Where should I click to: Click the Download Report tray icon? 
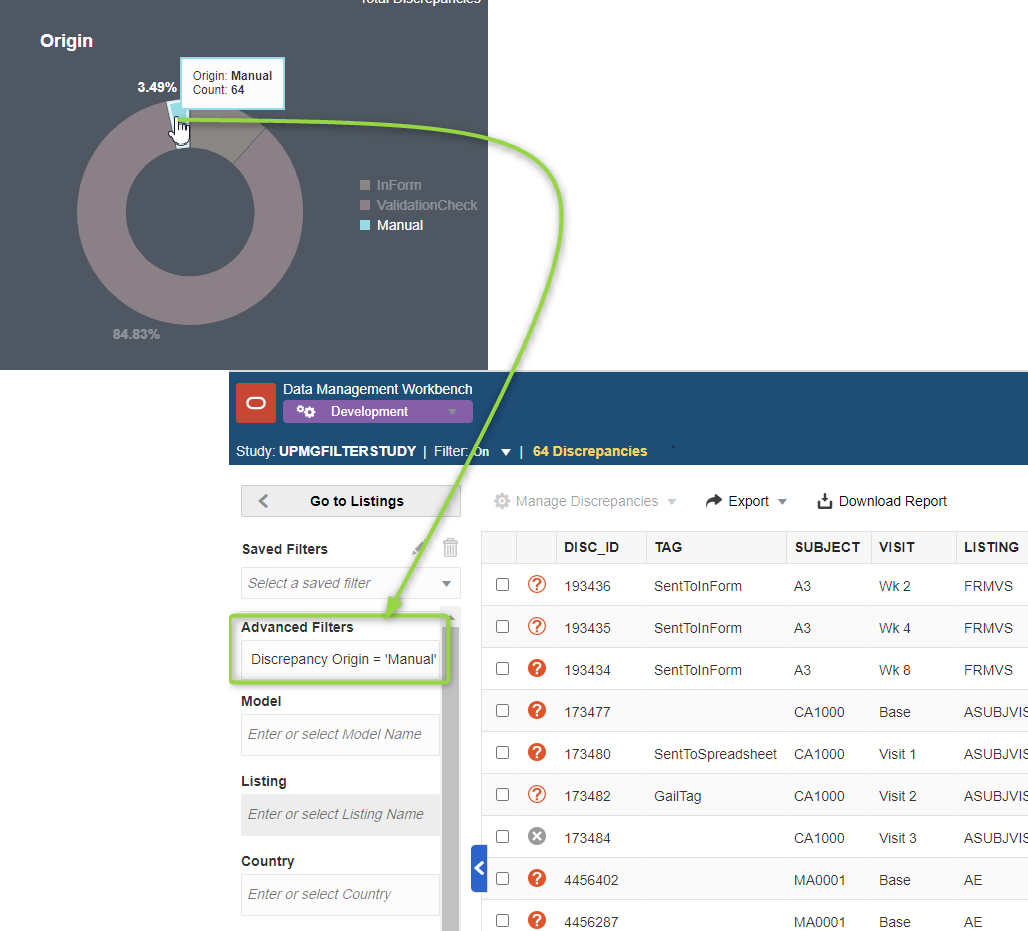click(x=825, y=501)
